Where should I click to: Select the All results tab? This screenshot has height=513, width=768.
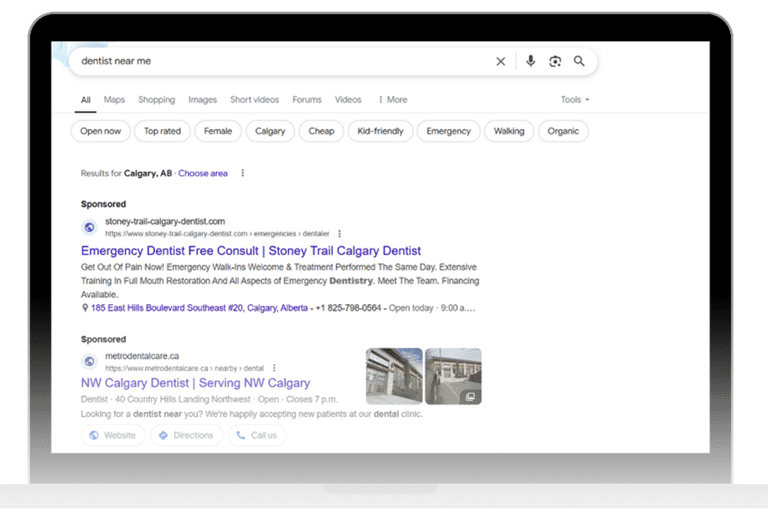point(85,100)
